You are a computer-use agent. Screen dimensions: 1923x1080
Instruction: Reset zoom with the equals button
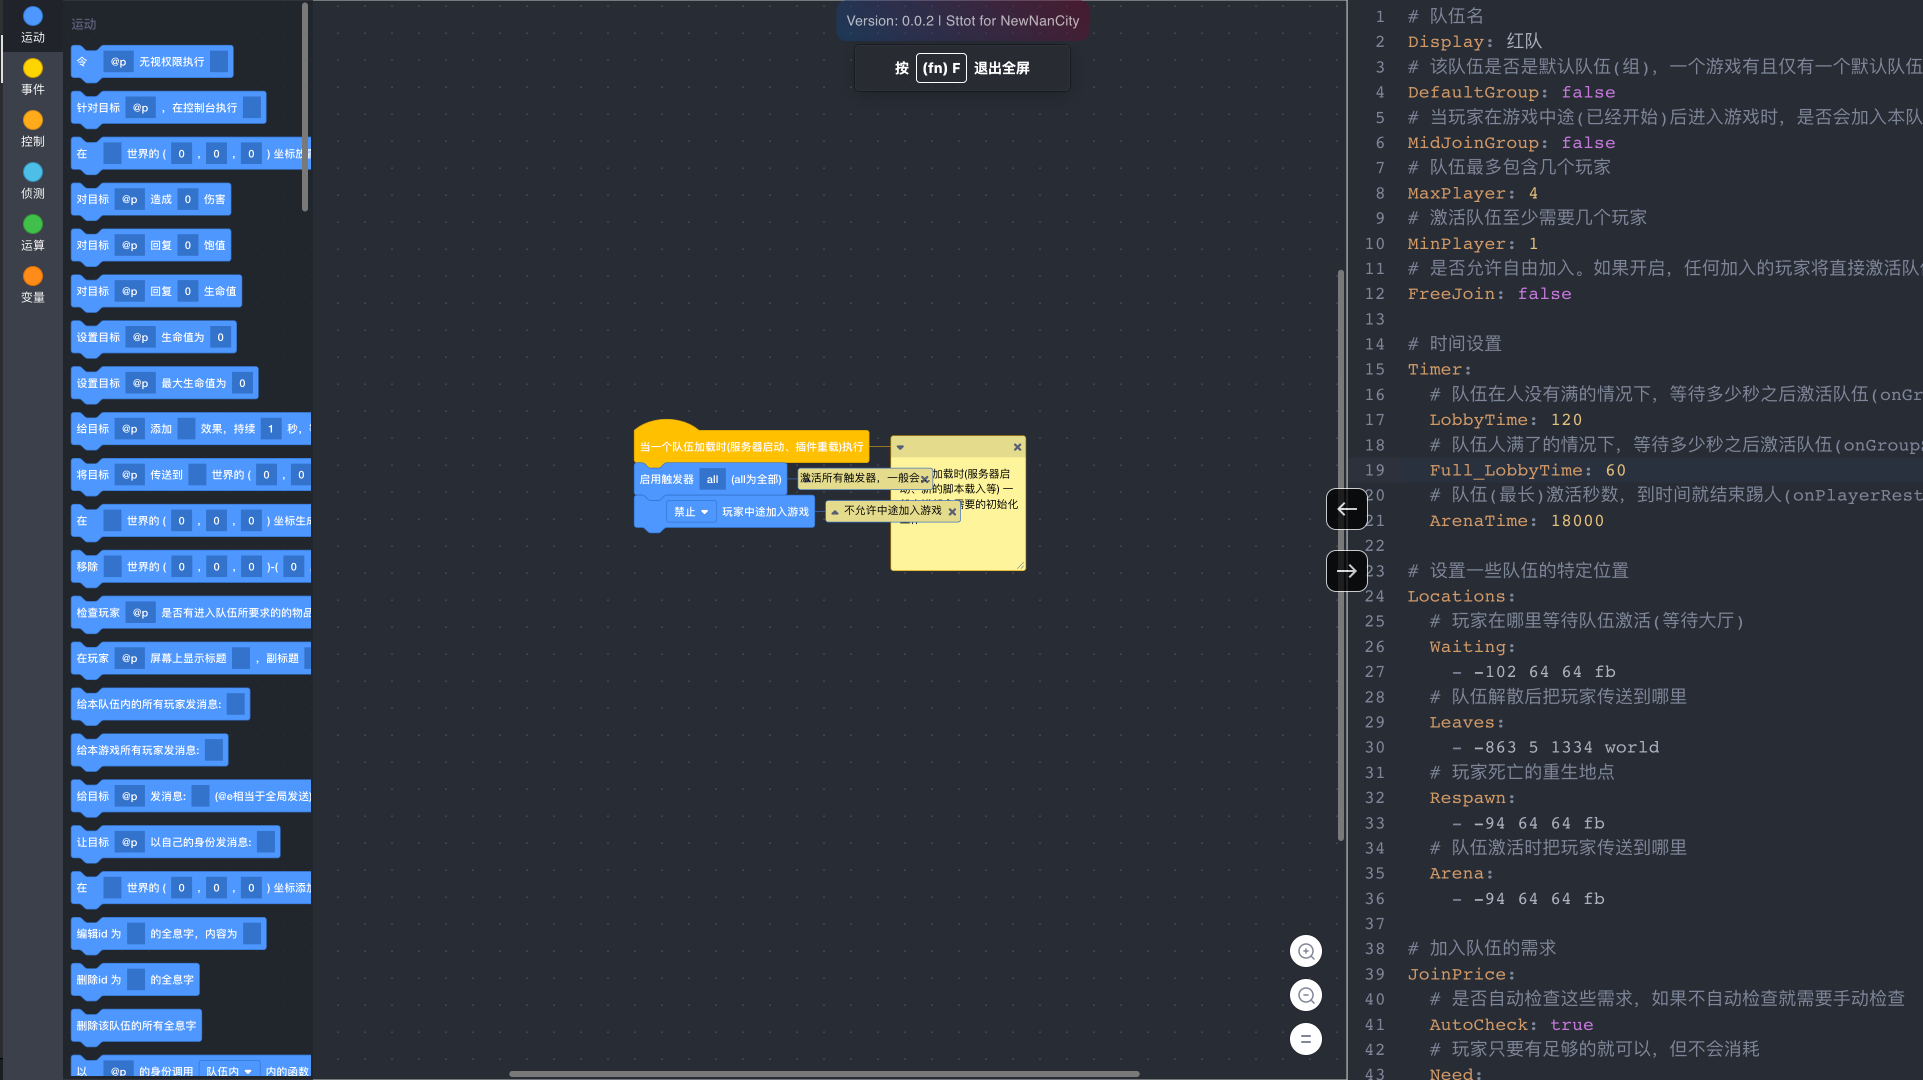pyautogui.click(x=1305, y=1039)
